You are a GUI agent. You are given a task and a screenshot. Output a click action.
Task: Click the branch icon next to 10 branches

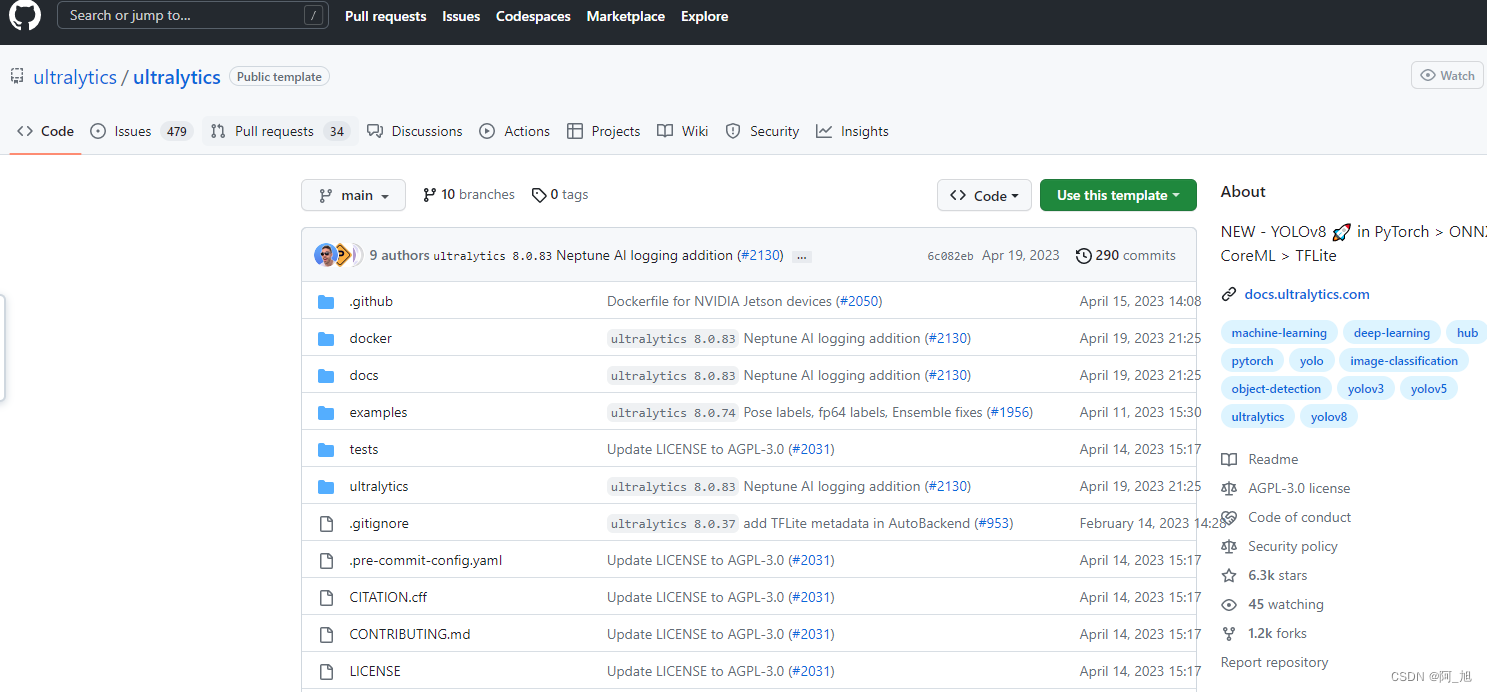(430, 195)
